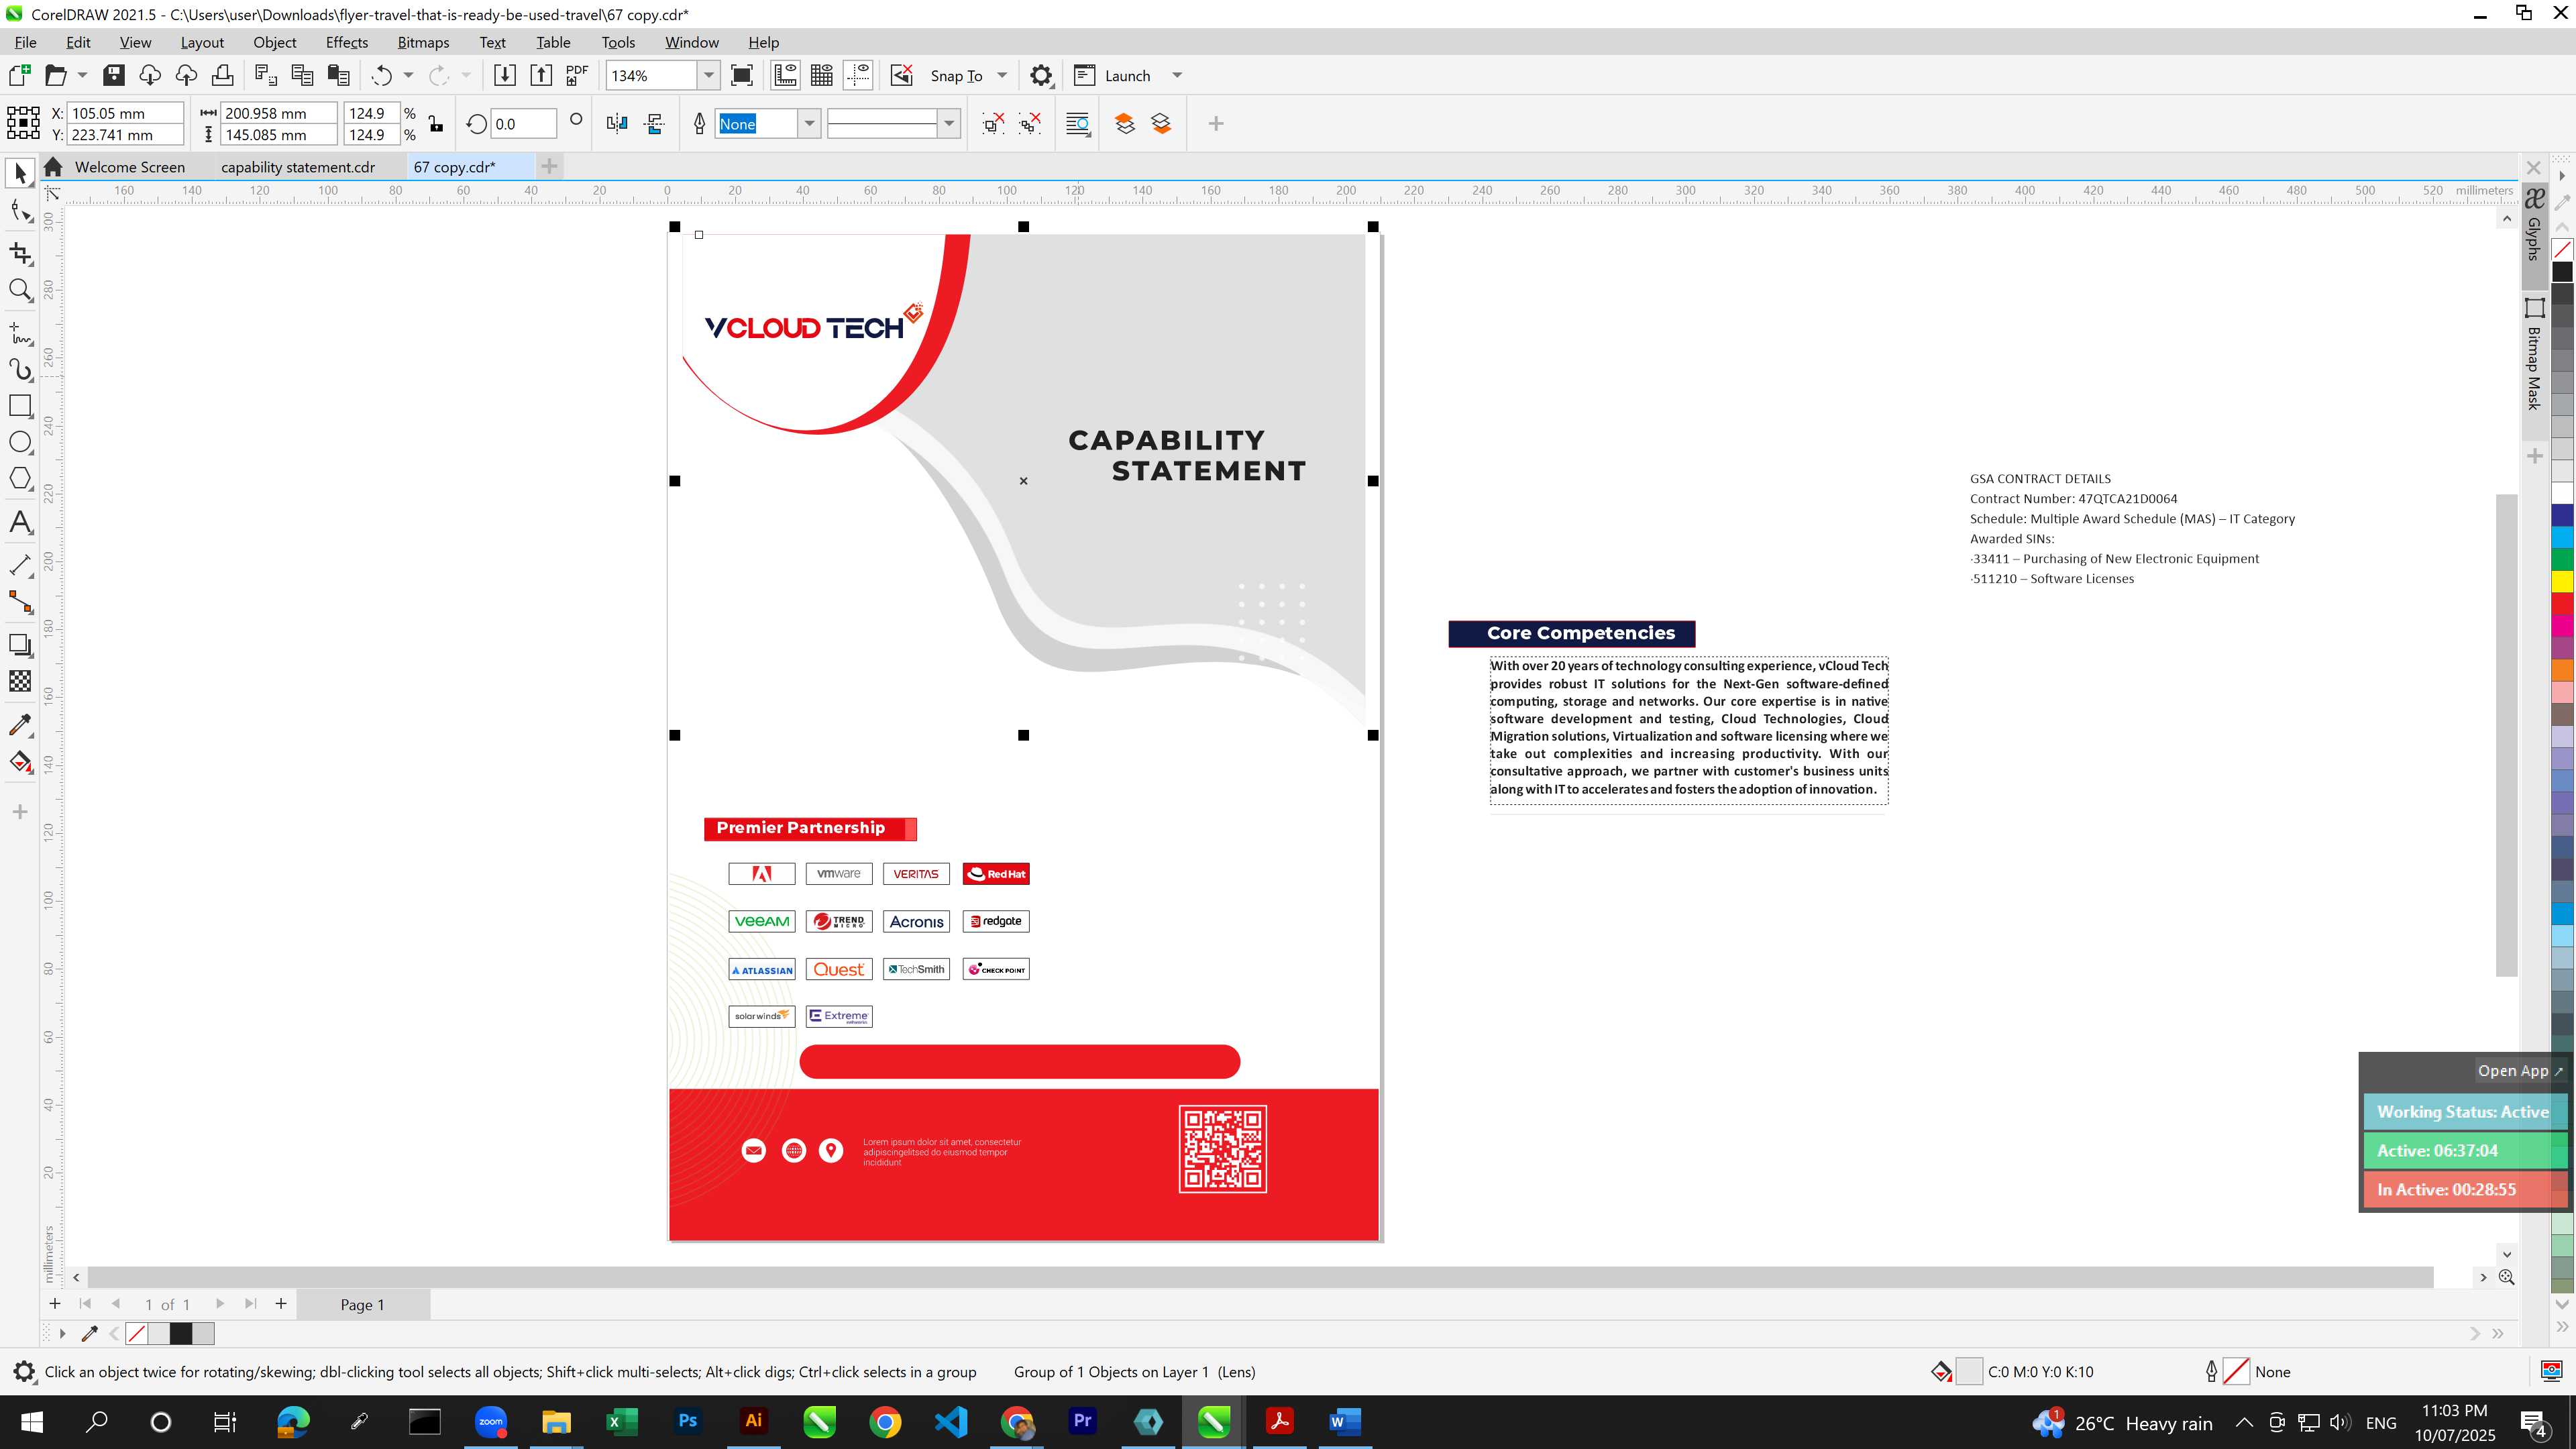
Task: Select the Pick tool
Action: (x=20, y=173)
